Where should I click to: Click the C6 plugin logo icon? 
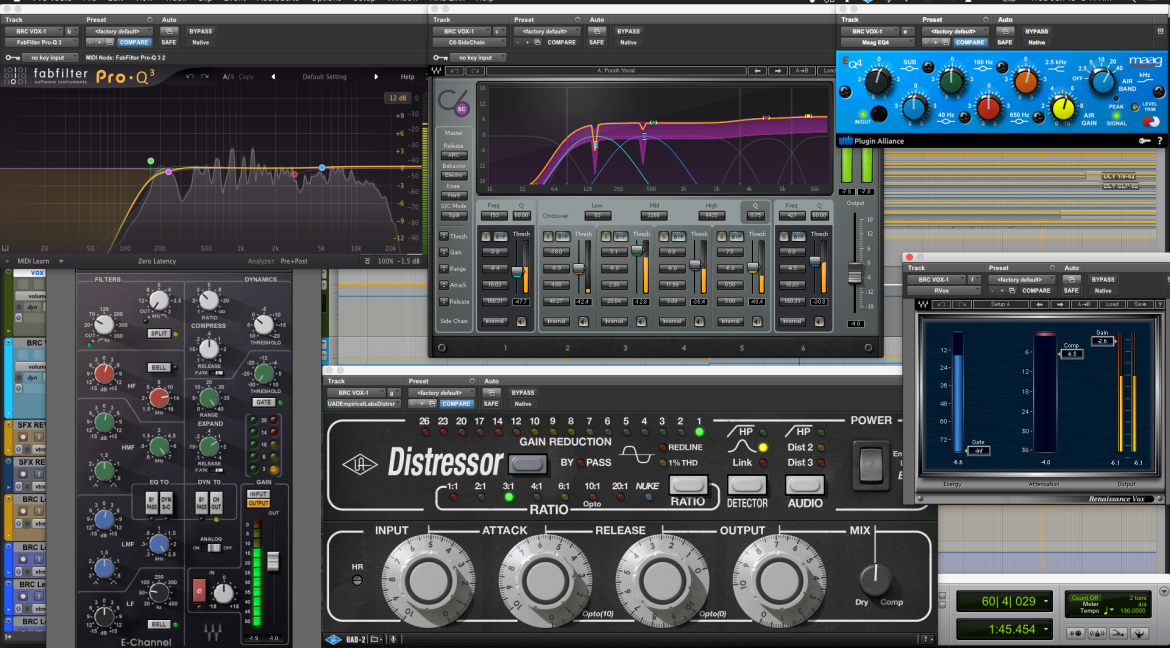[451, 102]
